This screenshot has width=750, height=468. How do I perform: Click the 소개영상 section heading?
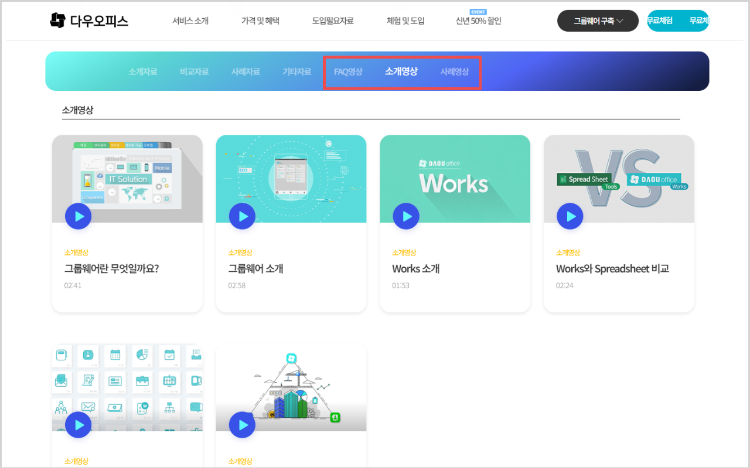tap(77, 110)
